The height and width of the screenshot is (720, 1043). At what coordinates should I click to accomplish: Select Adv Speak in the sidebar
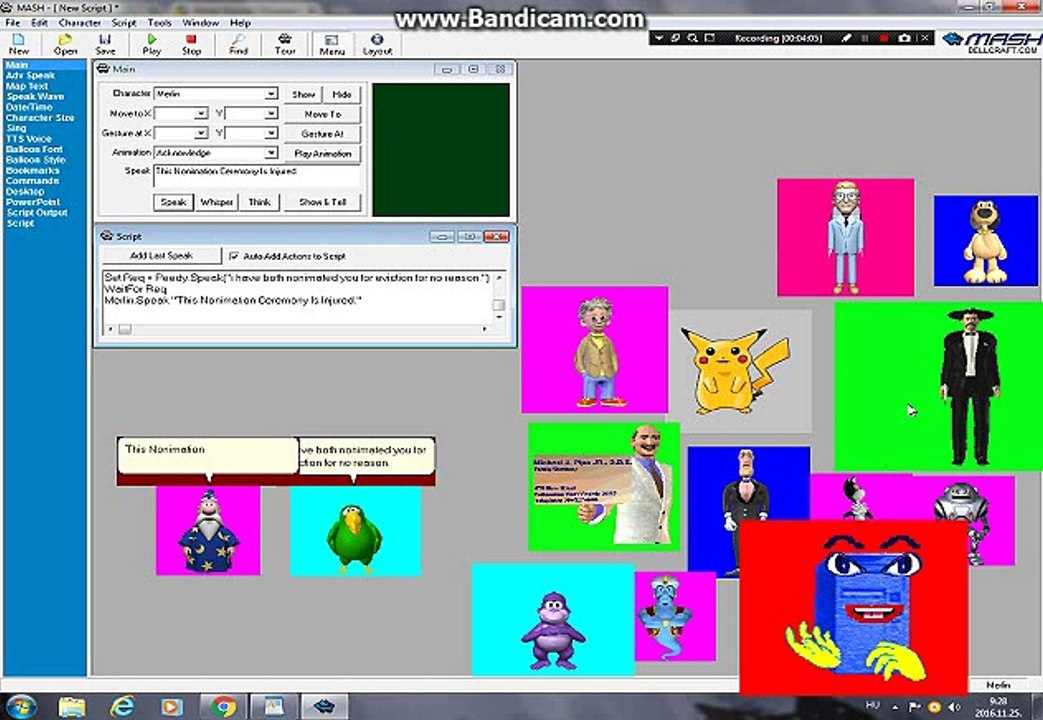[x=30, y=75]
